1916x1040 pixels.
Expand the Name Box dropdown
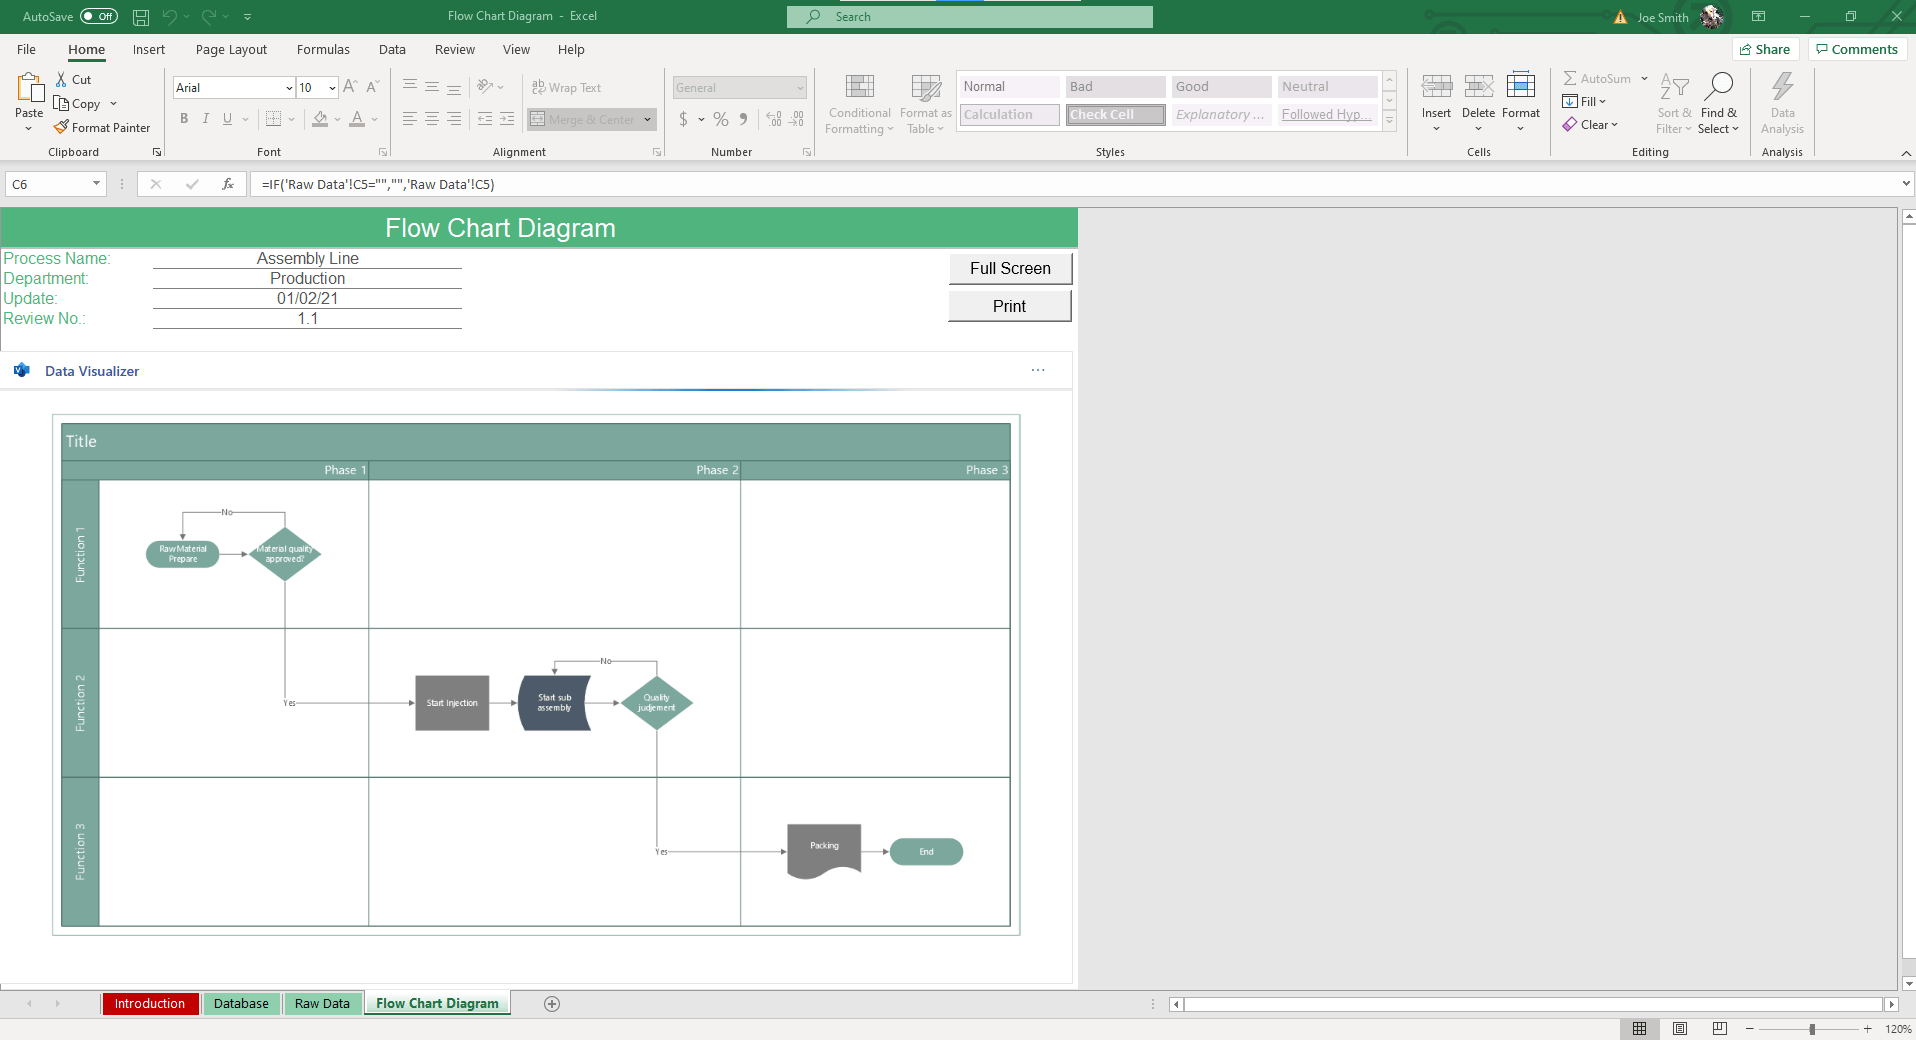(x=96, y=184)
